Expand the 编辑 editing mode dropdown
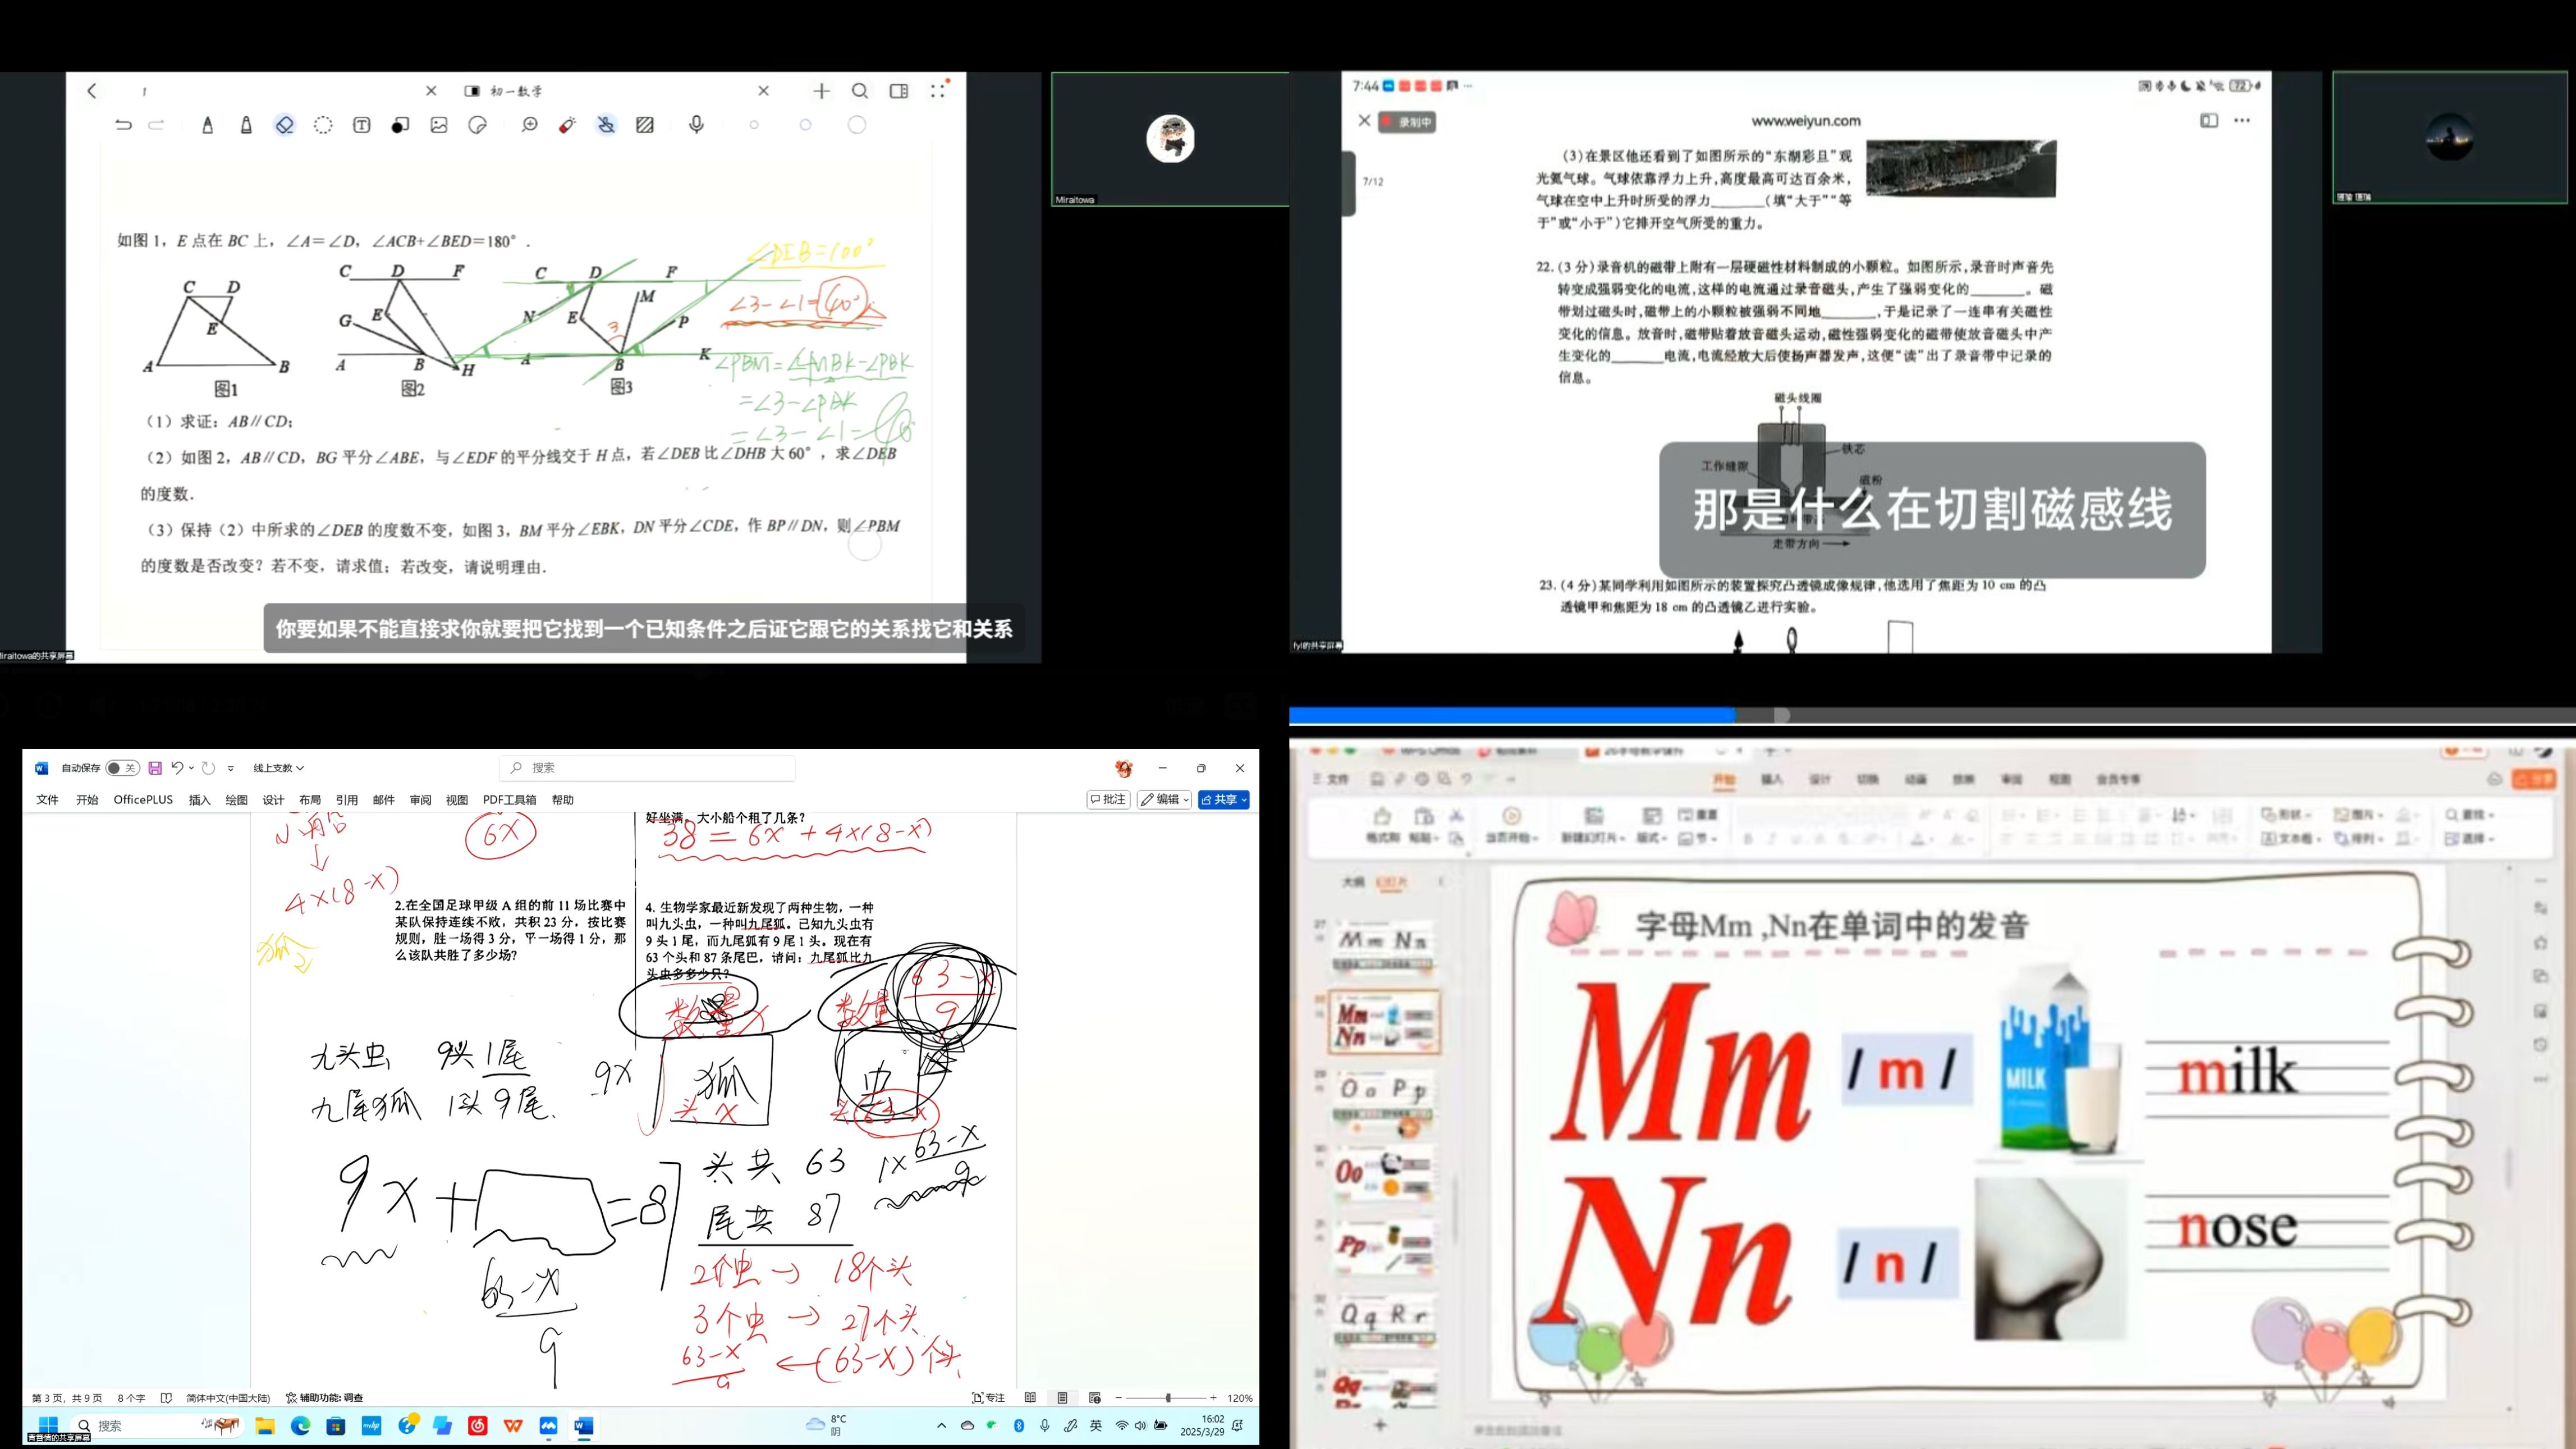 click(1164, 800)
